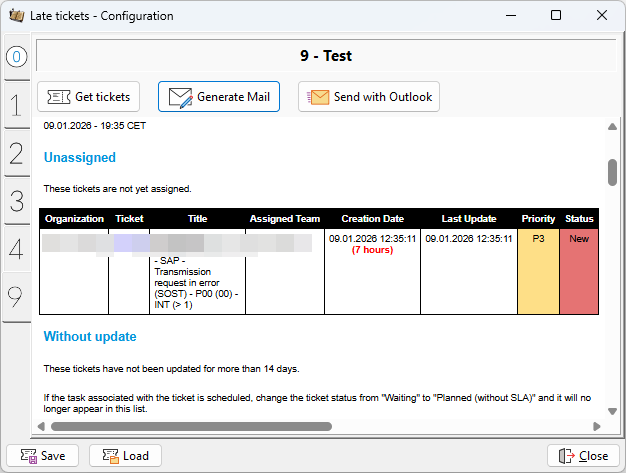Click the yellow P3 priority cell
Image resolution: width=626 pixels, height=473 pixels.
[x=538, y=271]
